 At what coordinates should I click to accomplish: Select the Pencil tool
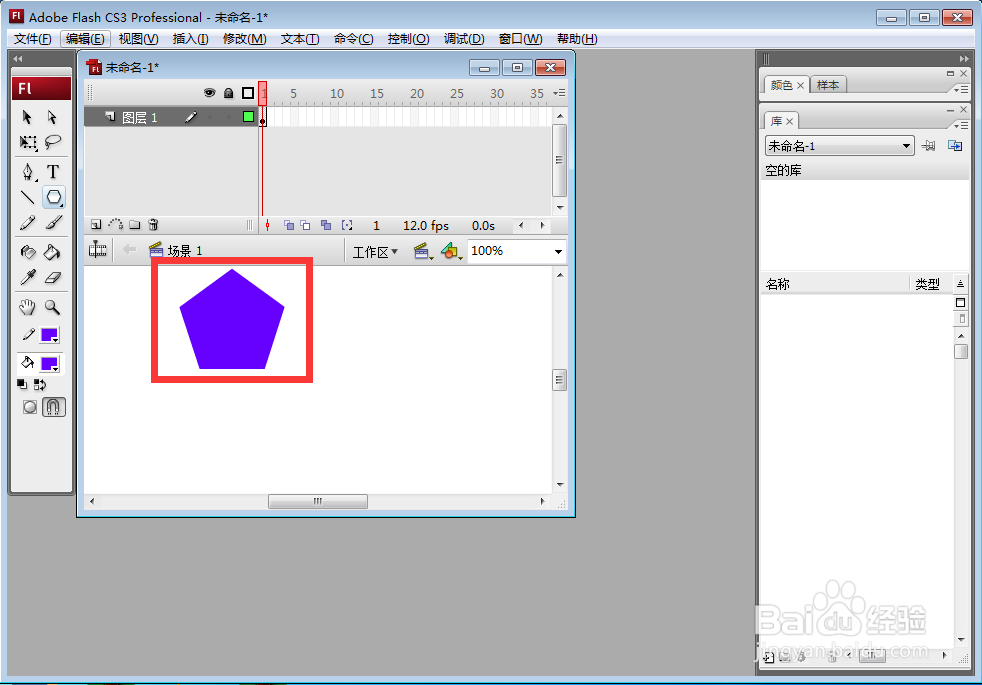28,223
